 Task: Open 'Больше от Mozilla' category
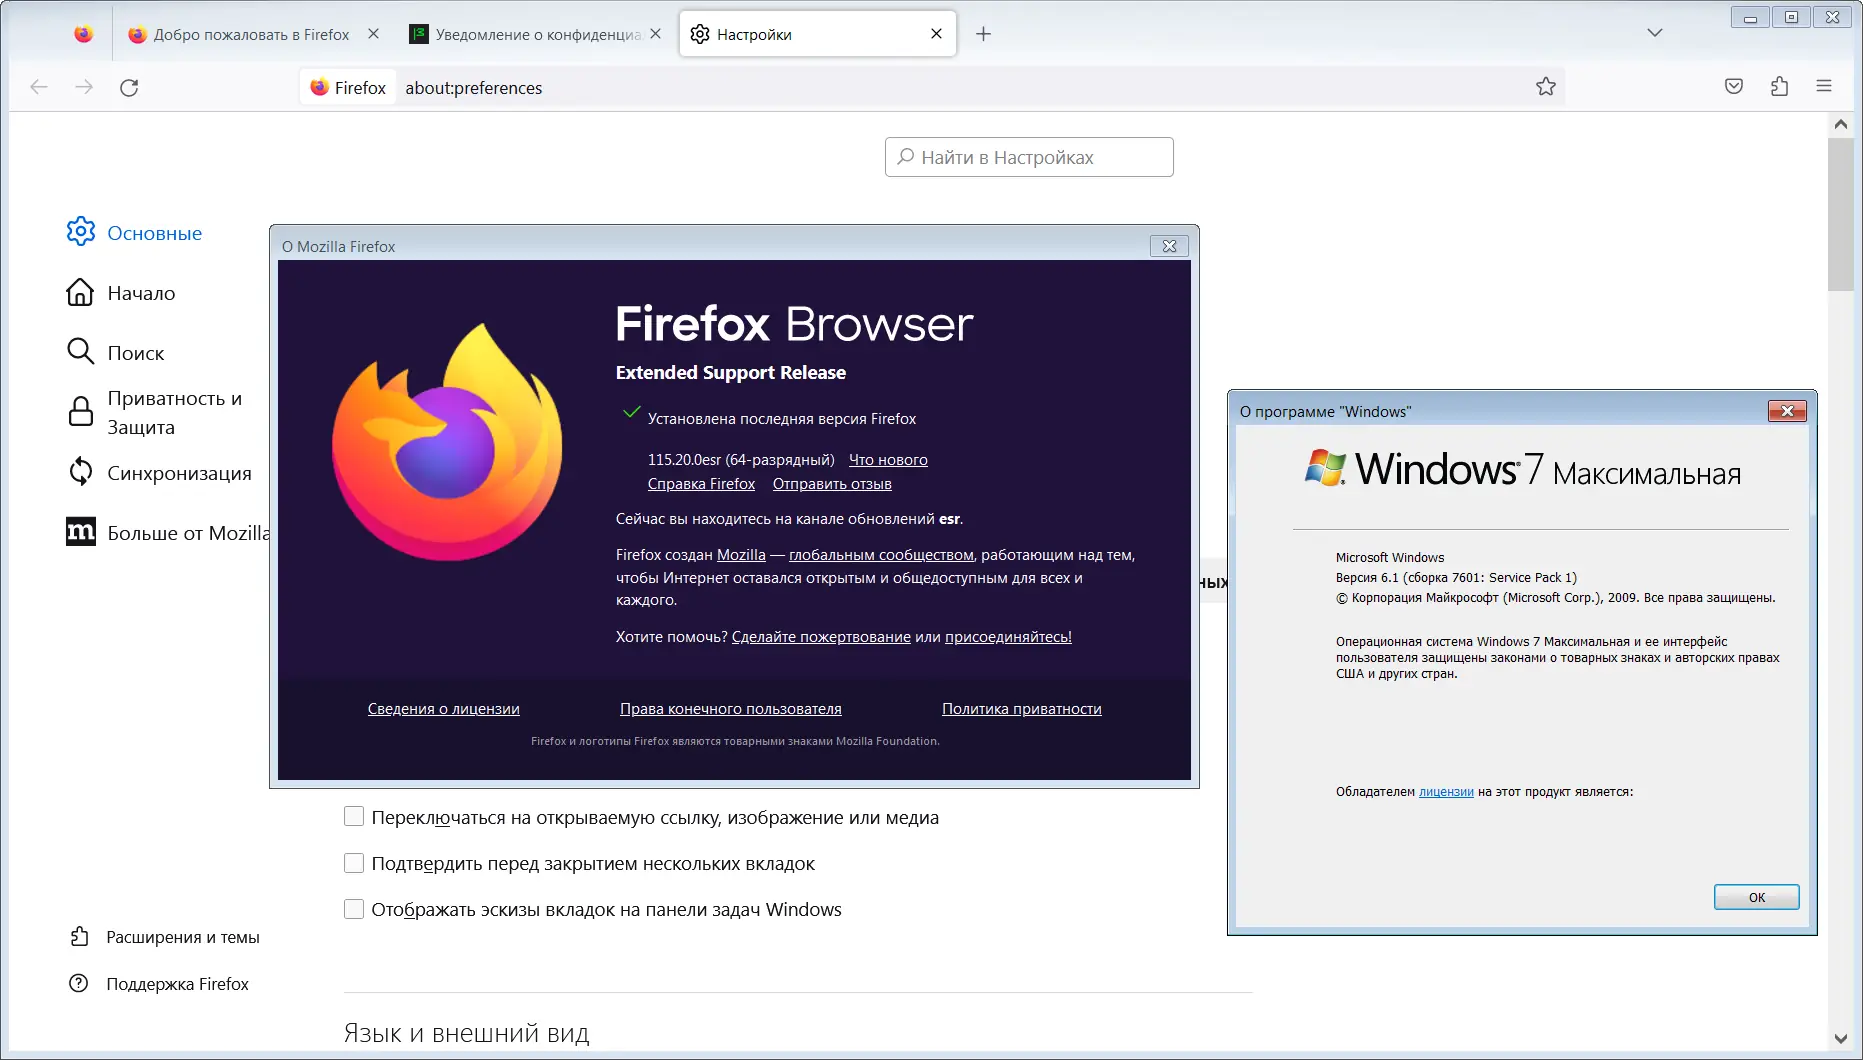point(189,533)
